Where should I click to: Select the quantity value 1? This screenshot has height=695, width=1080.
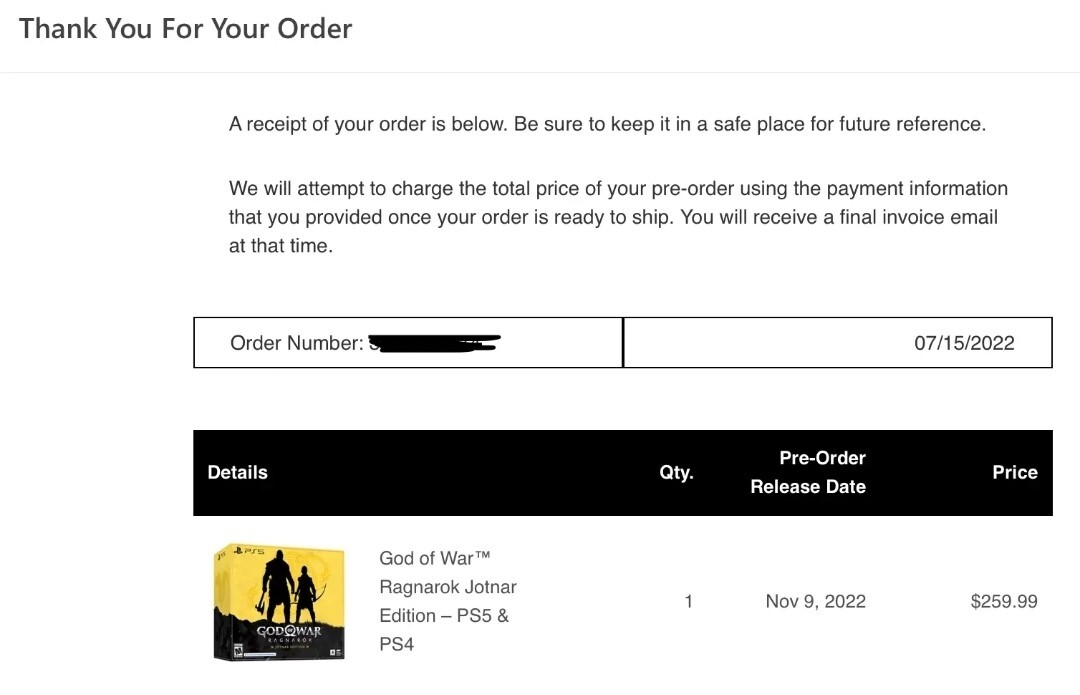tap(688, 601)
